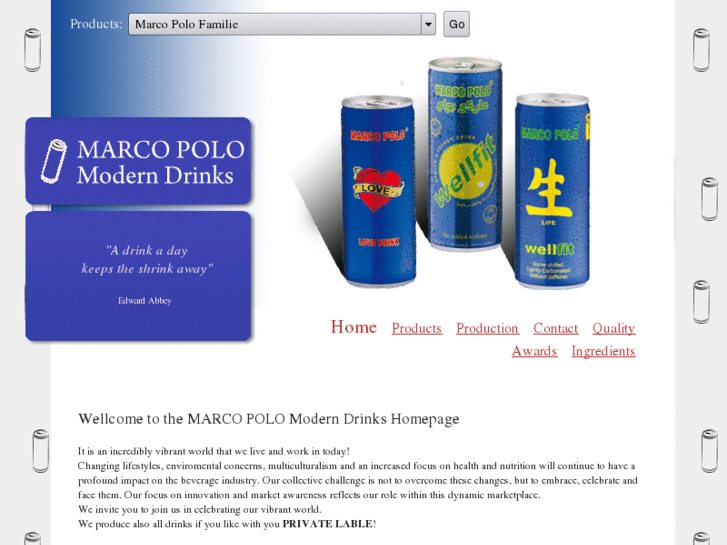
Task: Click the Wellcome homepage heading
Action: pyautogui.click(x=269, y=419)
